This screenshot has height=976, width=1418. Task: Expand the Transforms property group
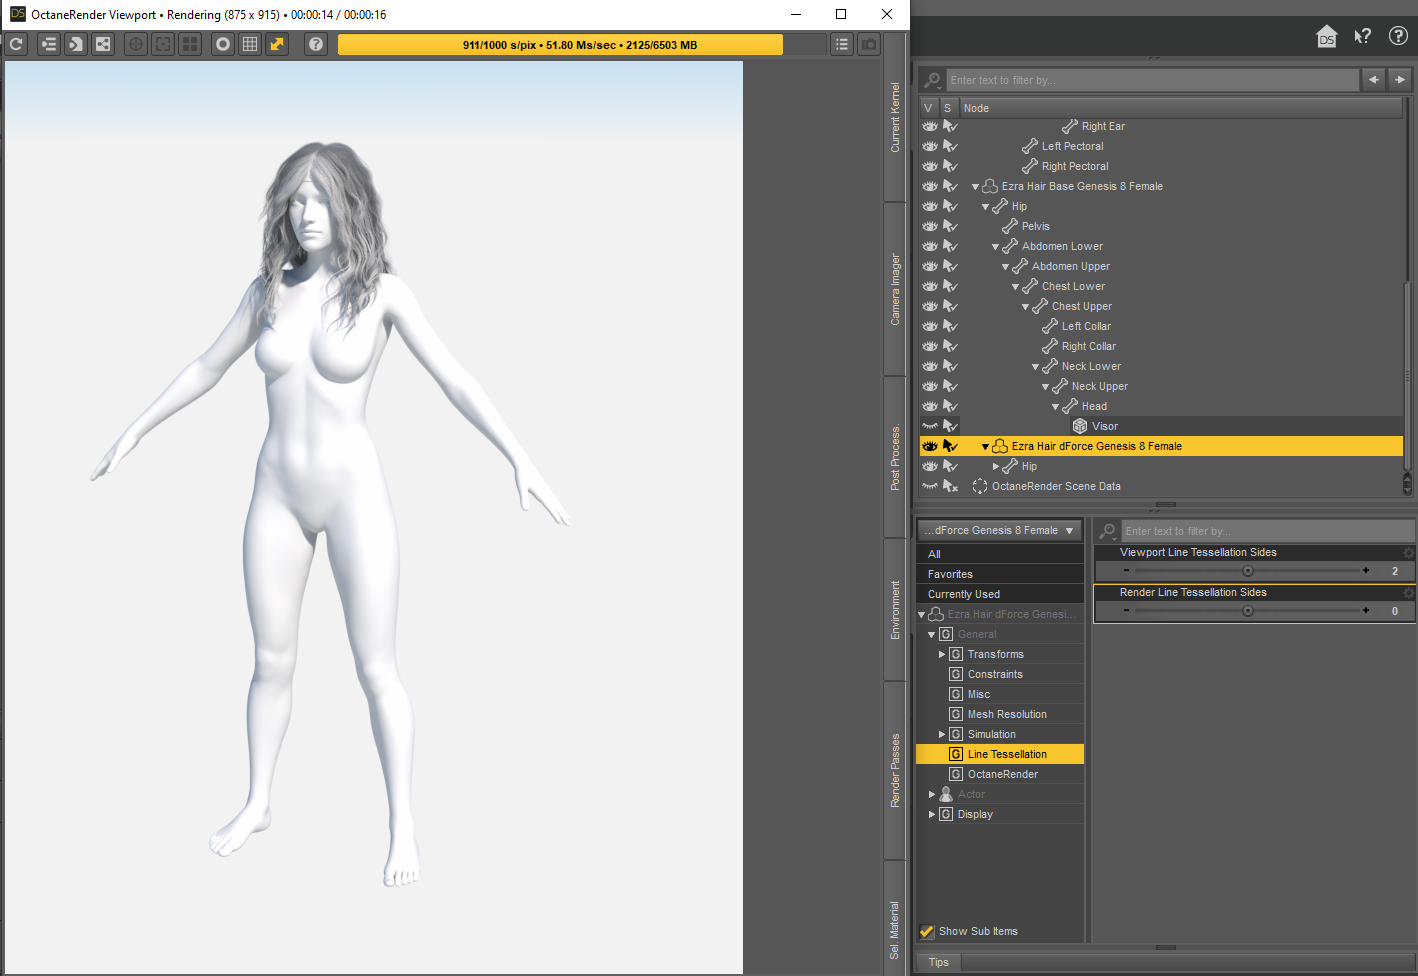point(942,654)
